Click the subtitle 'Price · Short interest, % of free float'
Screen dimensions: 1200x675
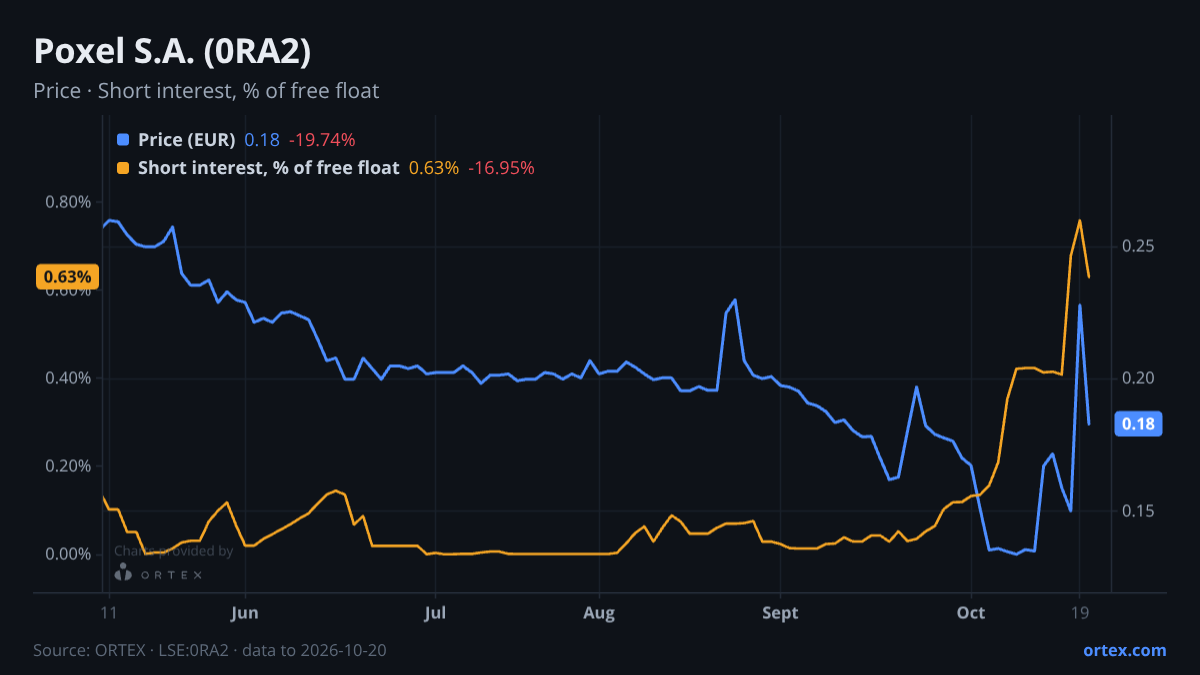(206, 91)
